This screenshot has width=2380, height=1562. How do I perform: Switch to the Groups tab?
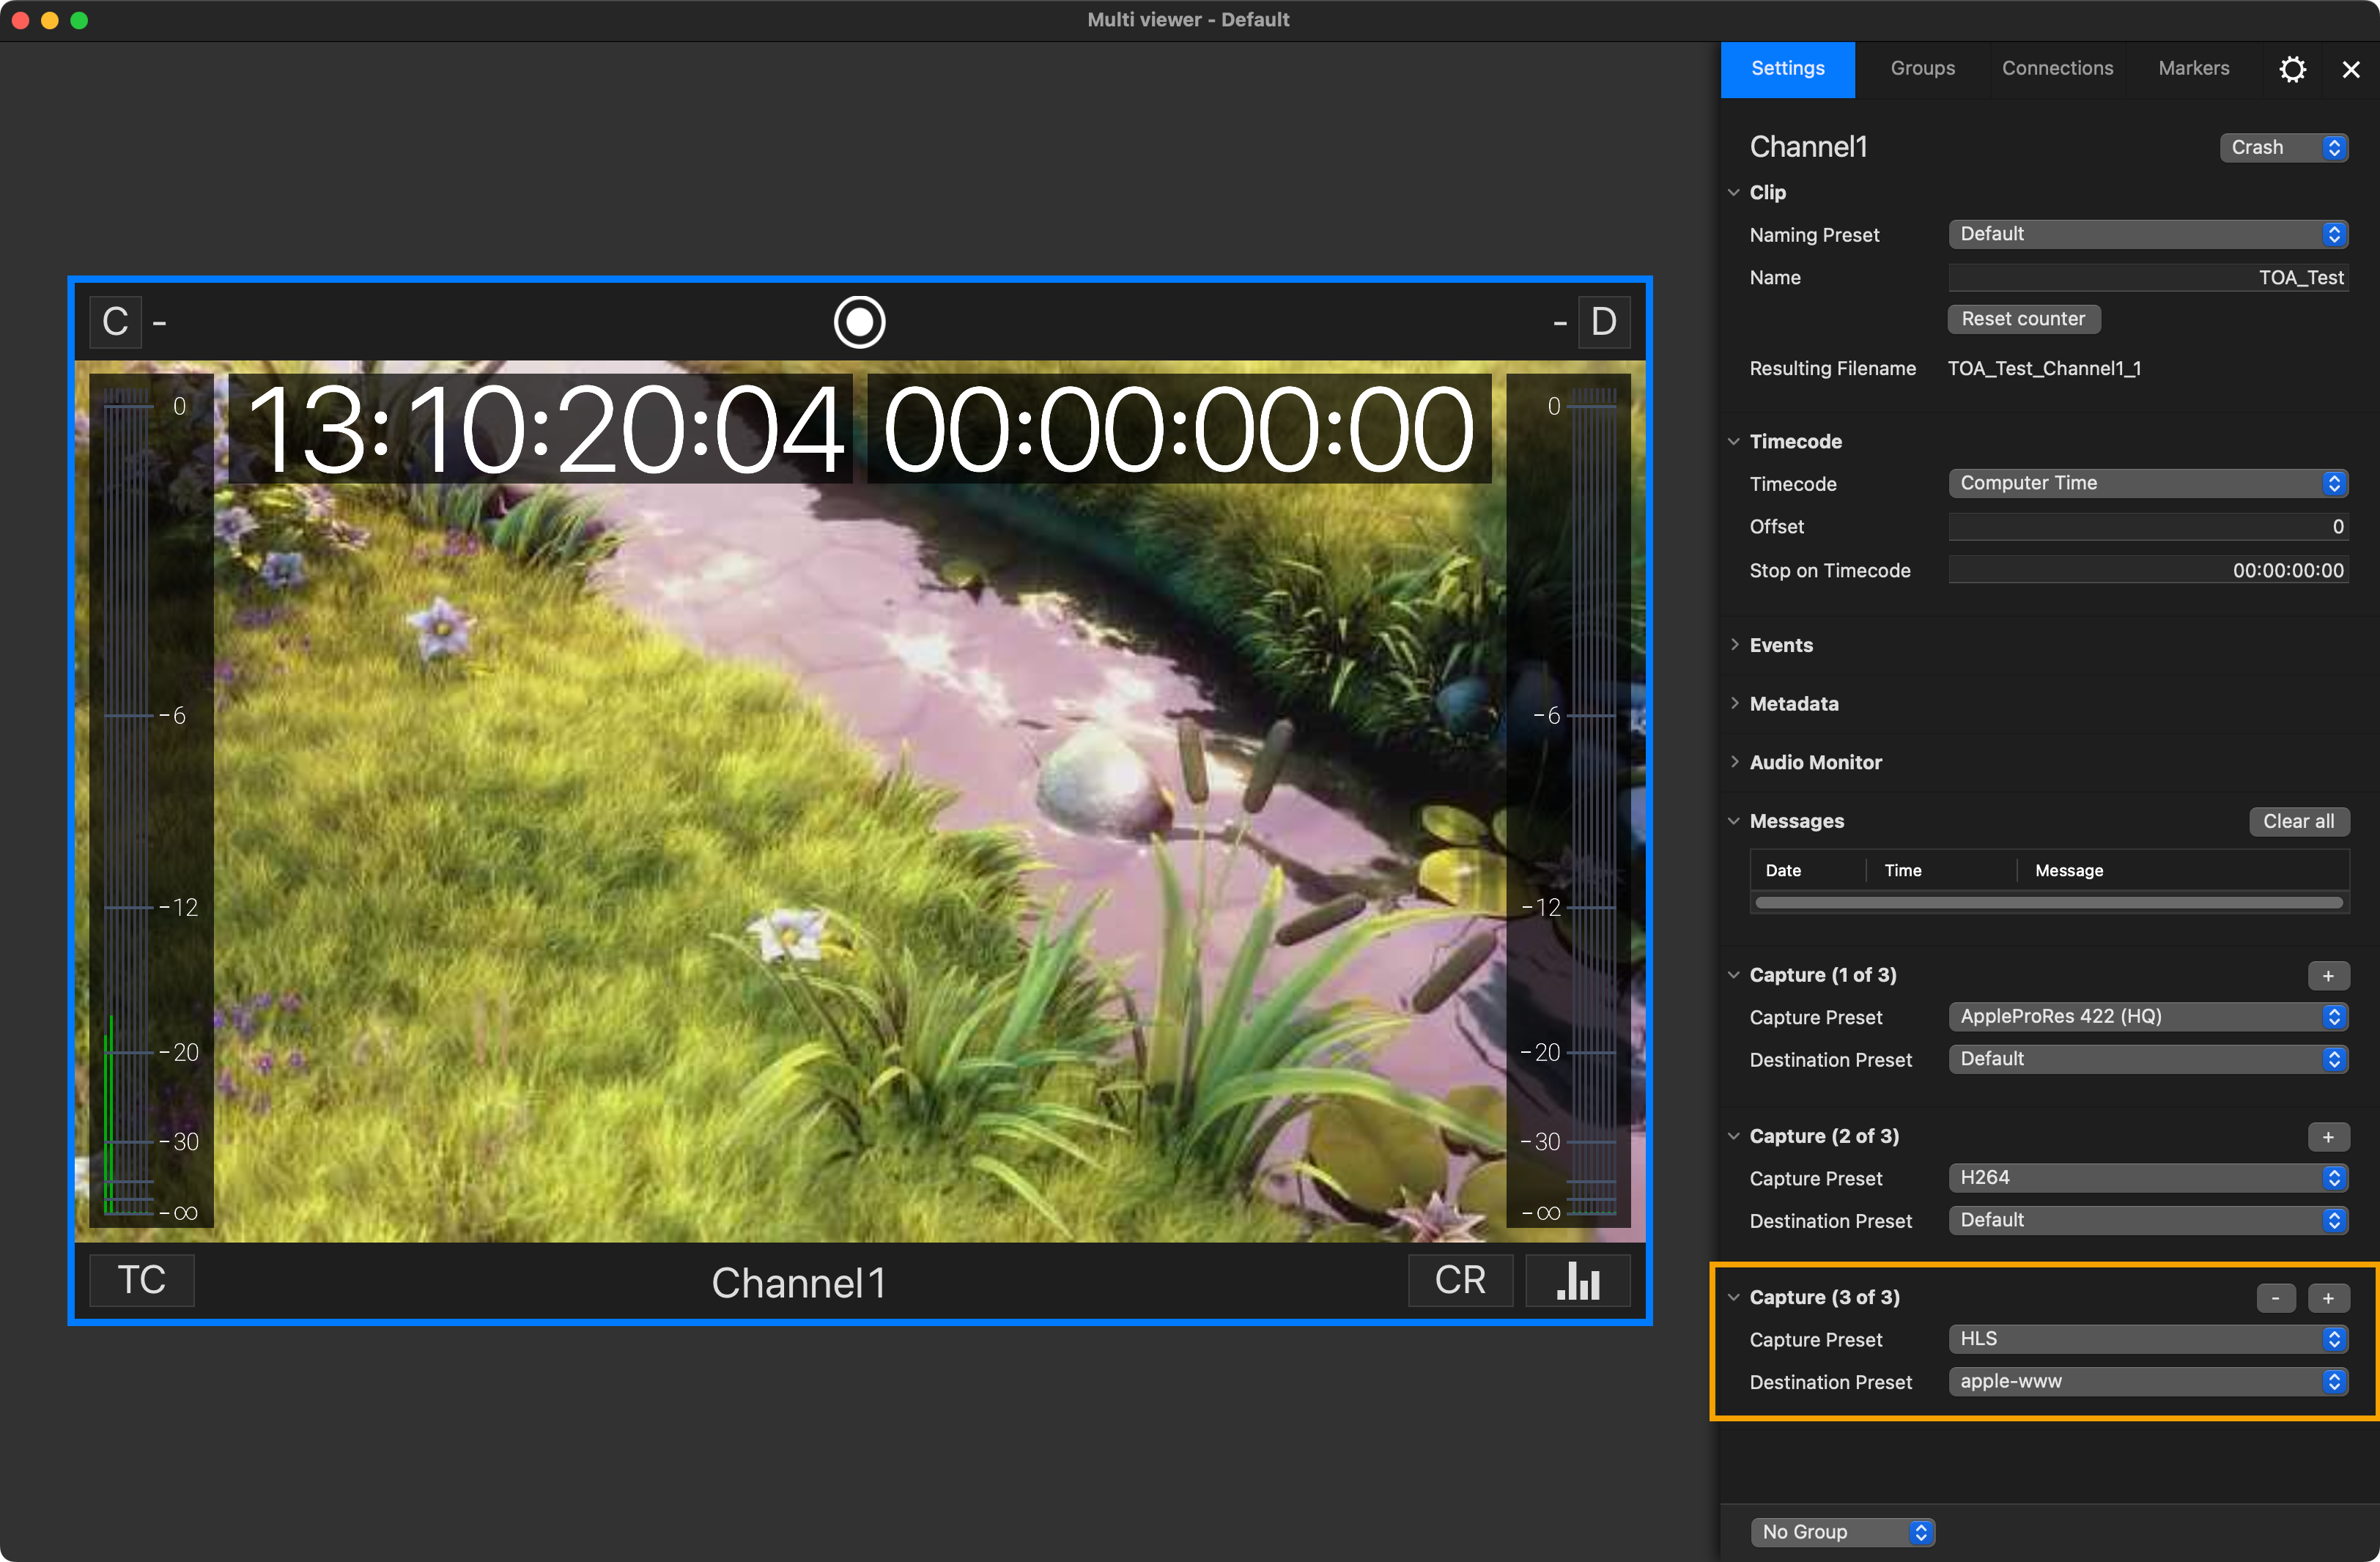click(1922, 69)
